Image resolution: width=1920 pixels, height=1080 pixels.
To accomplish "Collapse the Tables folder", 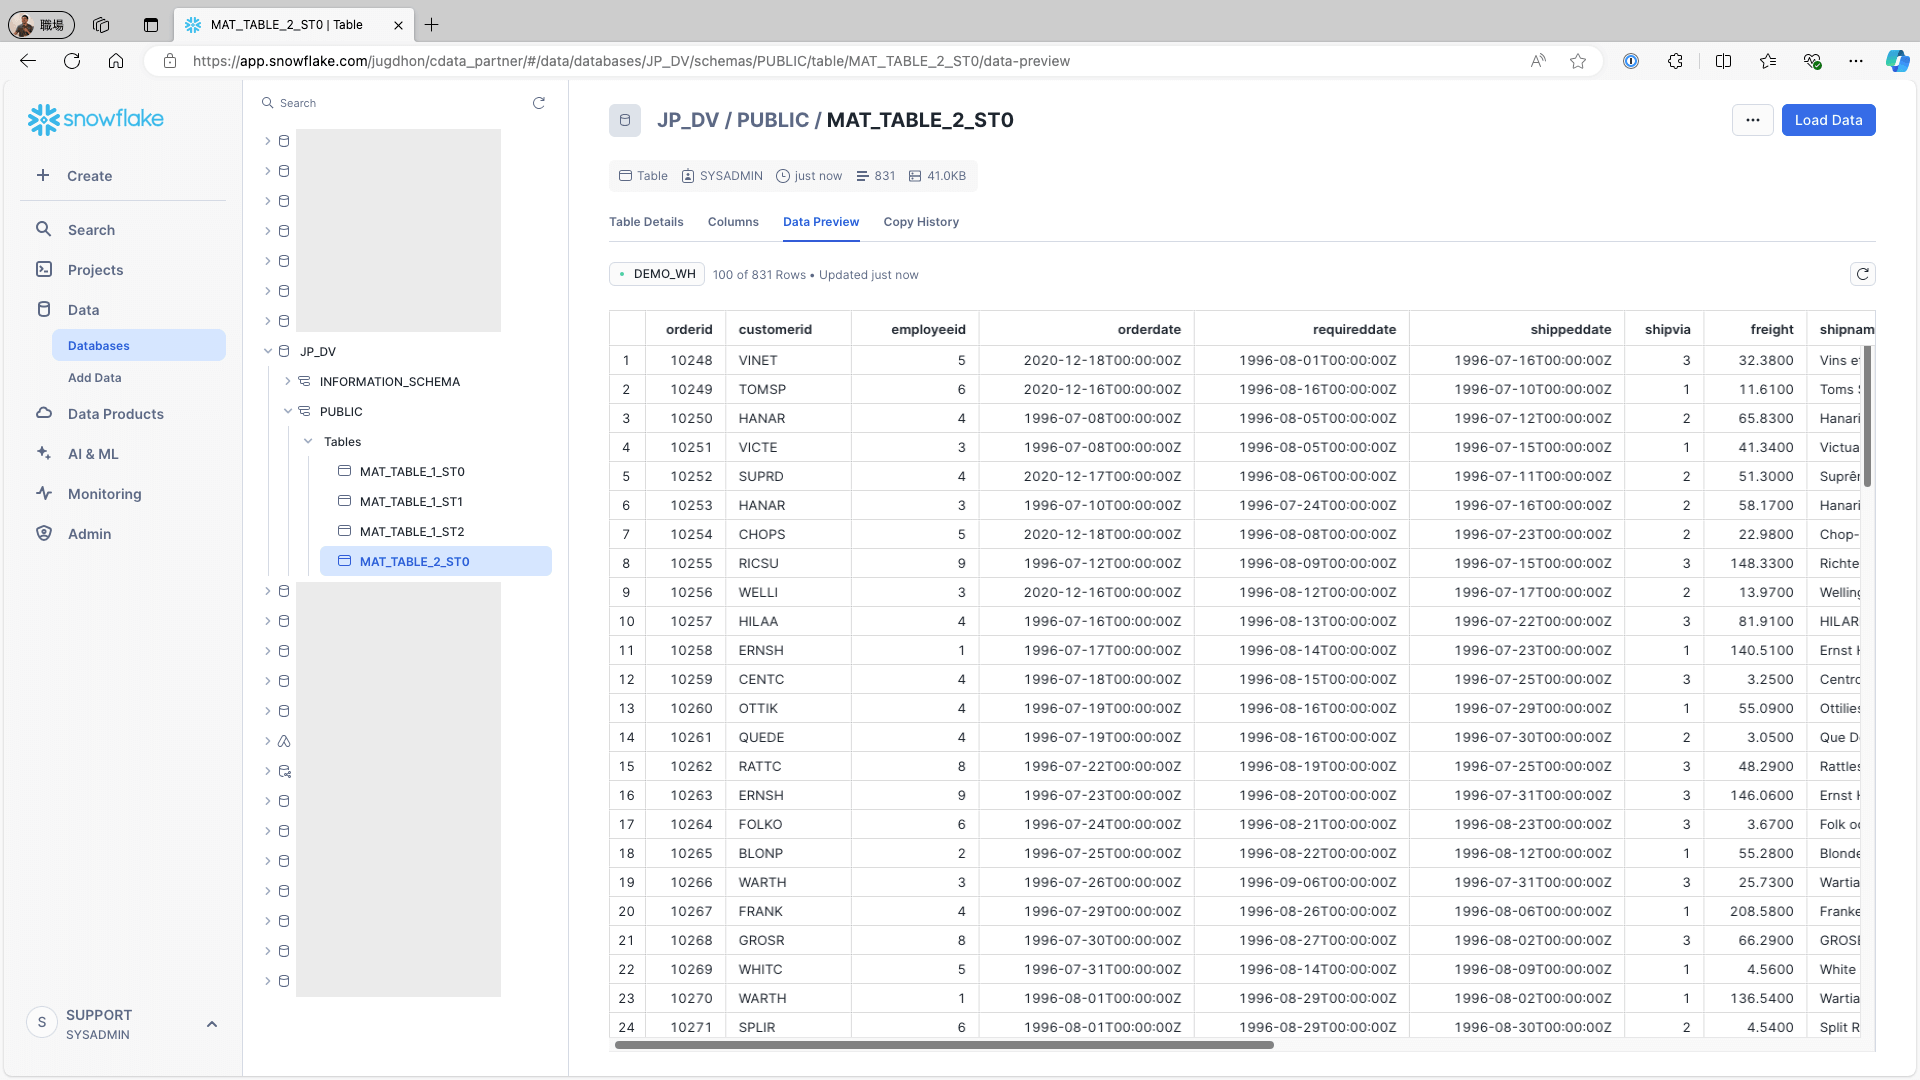I will click(308, 441).
